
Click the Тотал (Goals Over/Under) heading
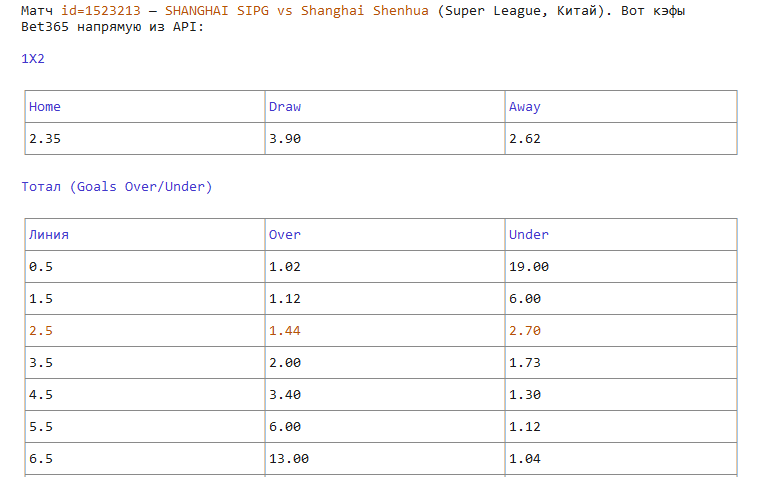point(117,187)
